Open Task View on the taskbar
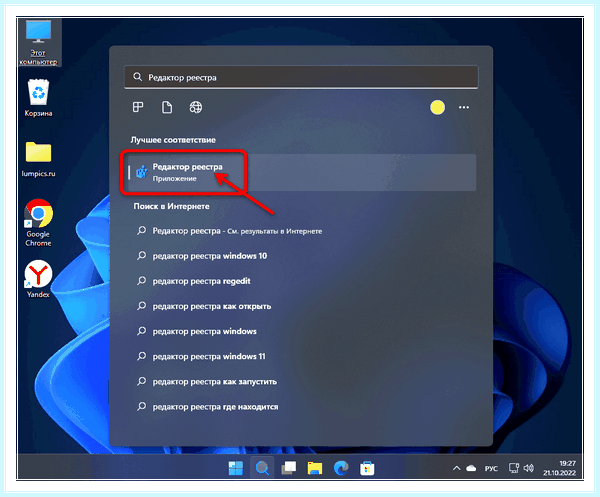The height and width of the screenshot is (497, 600). click(x=289, y=468)
